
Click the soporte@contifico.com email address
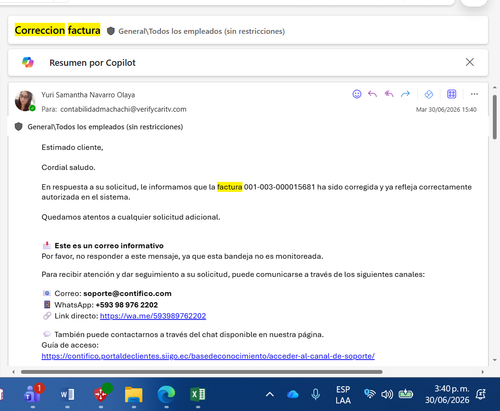click(127, 294)
